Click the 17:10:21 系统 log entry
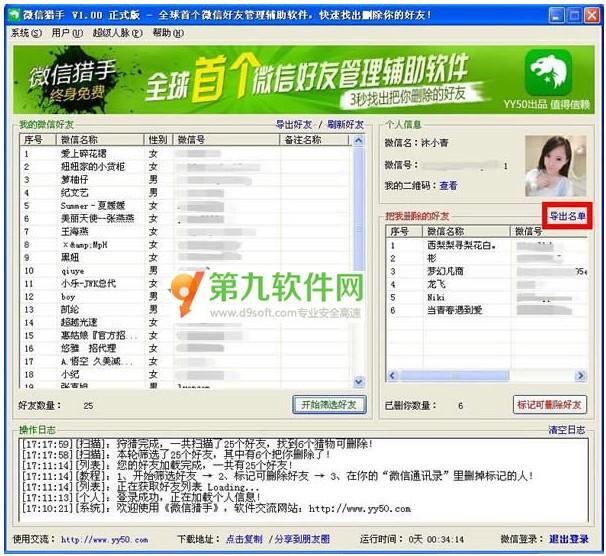Viewport: 606px width, 556px height. pyautogui.click(x=216, y=508)
